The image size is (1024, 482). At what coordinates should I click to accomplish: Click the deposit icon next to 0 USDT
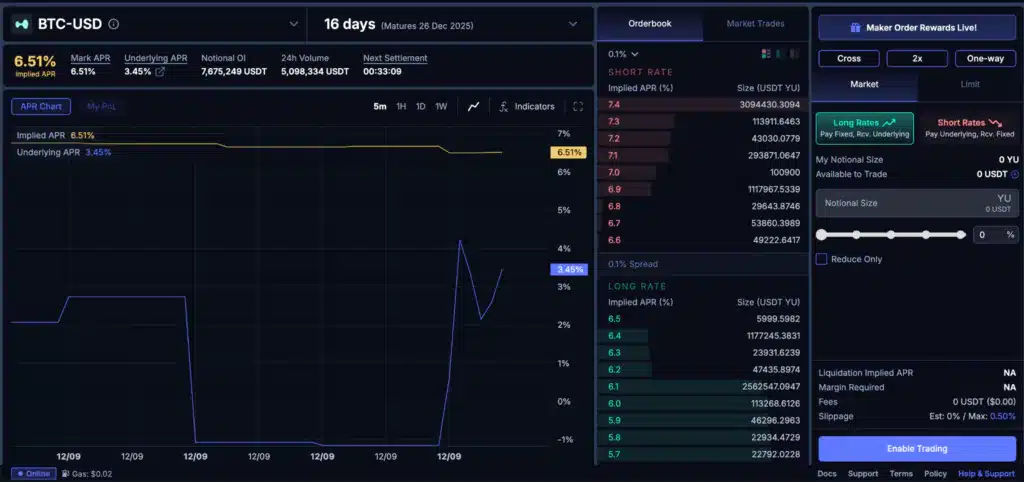coord(1015,174)
